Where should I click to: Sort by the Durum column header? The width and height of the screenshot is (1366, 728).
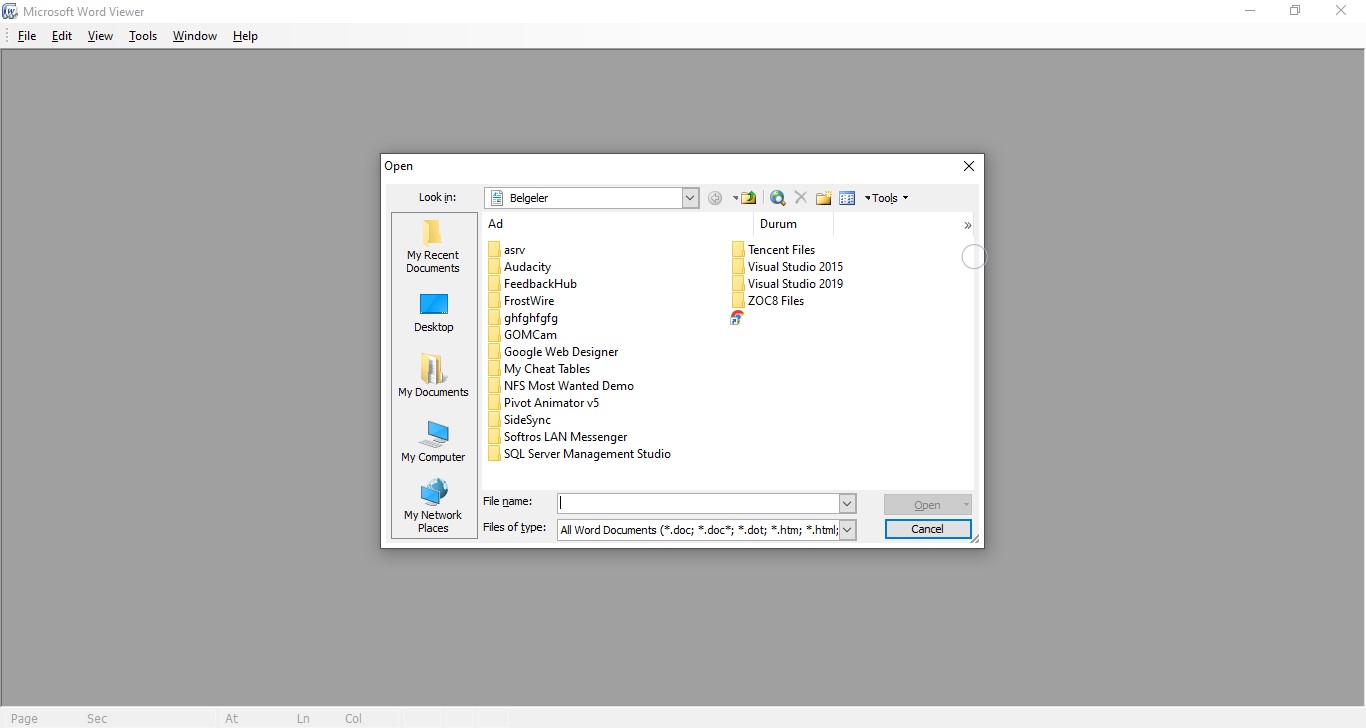click(x=793, y=224)
